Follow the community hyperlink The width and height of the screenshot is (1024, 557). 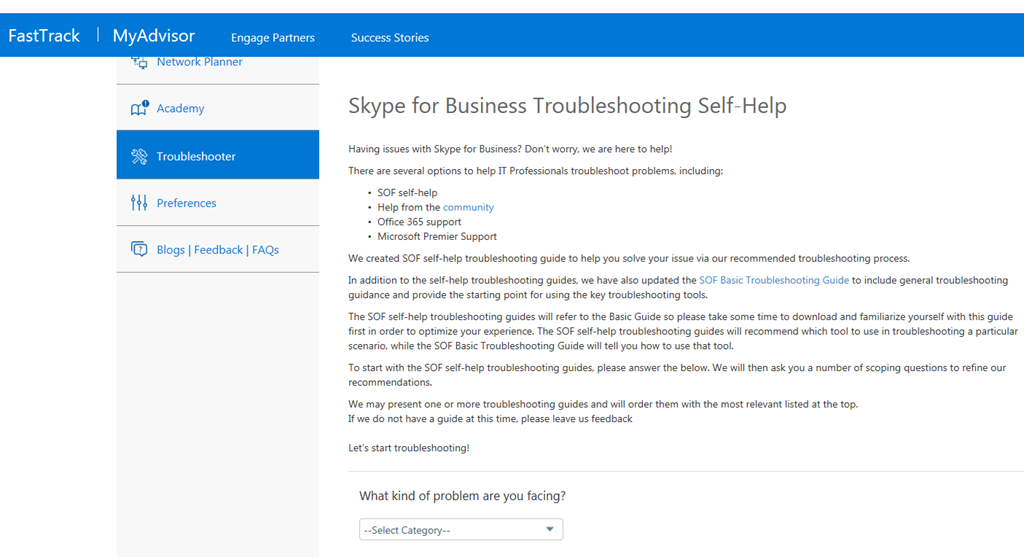click(468, 207)
